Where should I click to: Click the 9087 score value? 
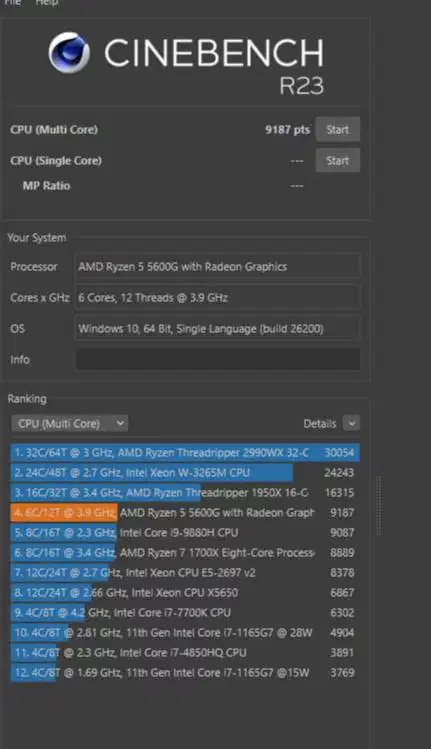pos(342,533)
